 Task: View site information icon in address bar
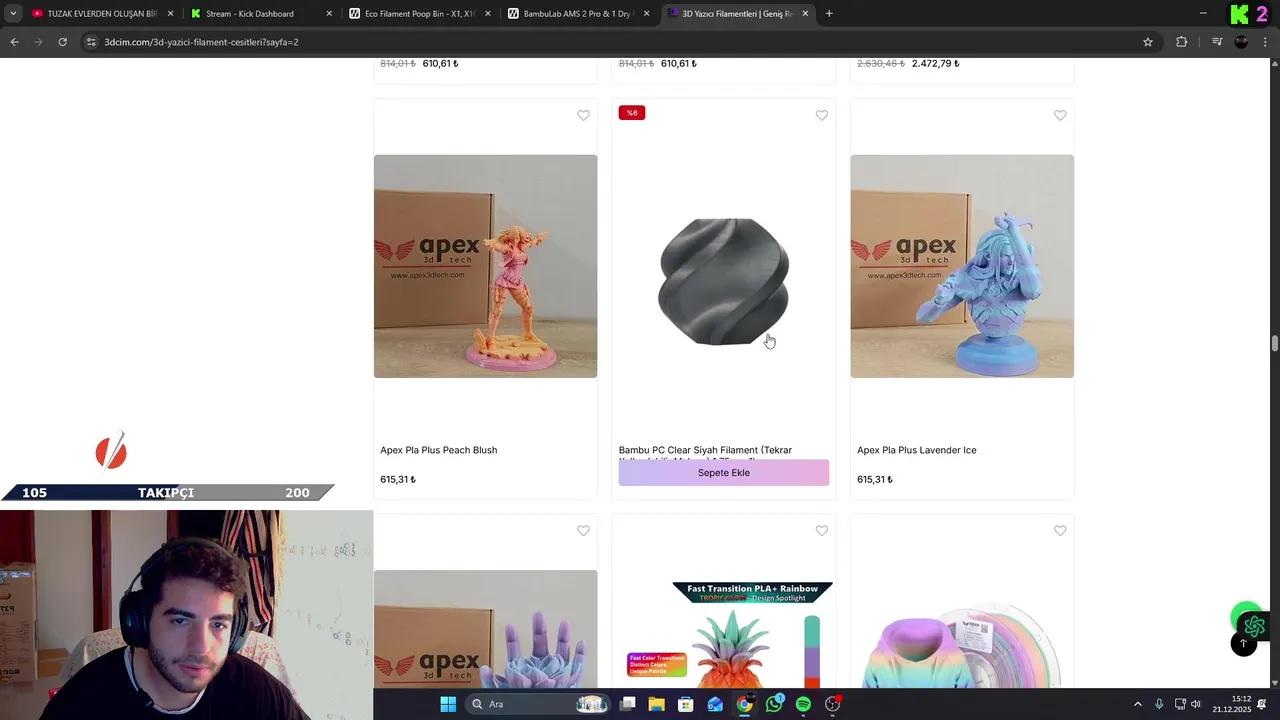pos(91,42)
